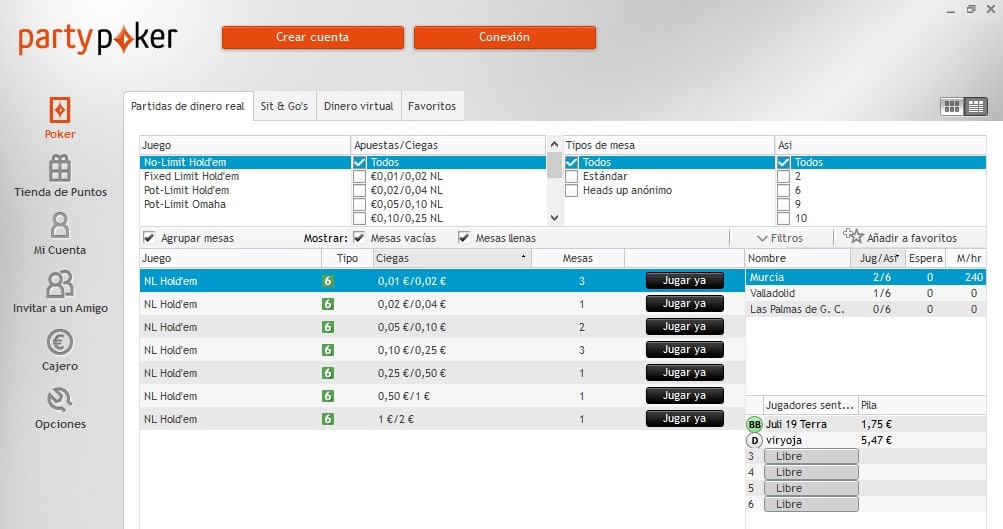Check the Heads up anónimo box
This screenshot has width=1003, height=529.
click(572, 191)
